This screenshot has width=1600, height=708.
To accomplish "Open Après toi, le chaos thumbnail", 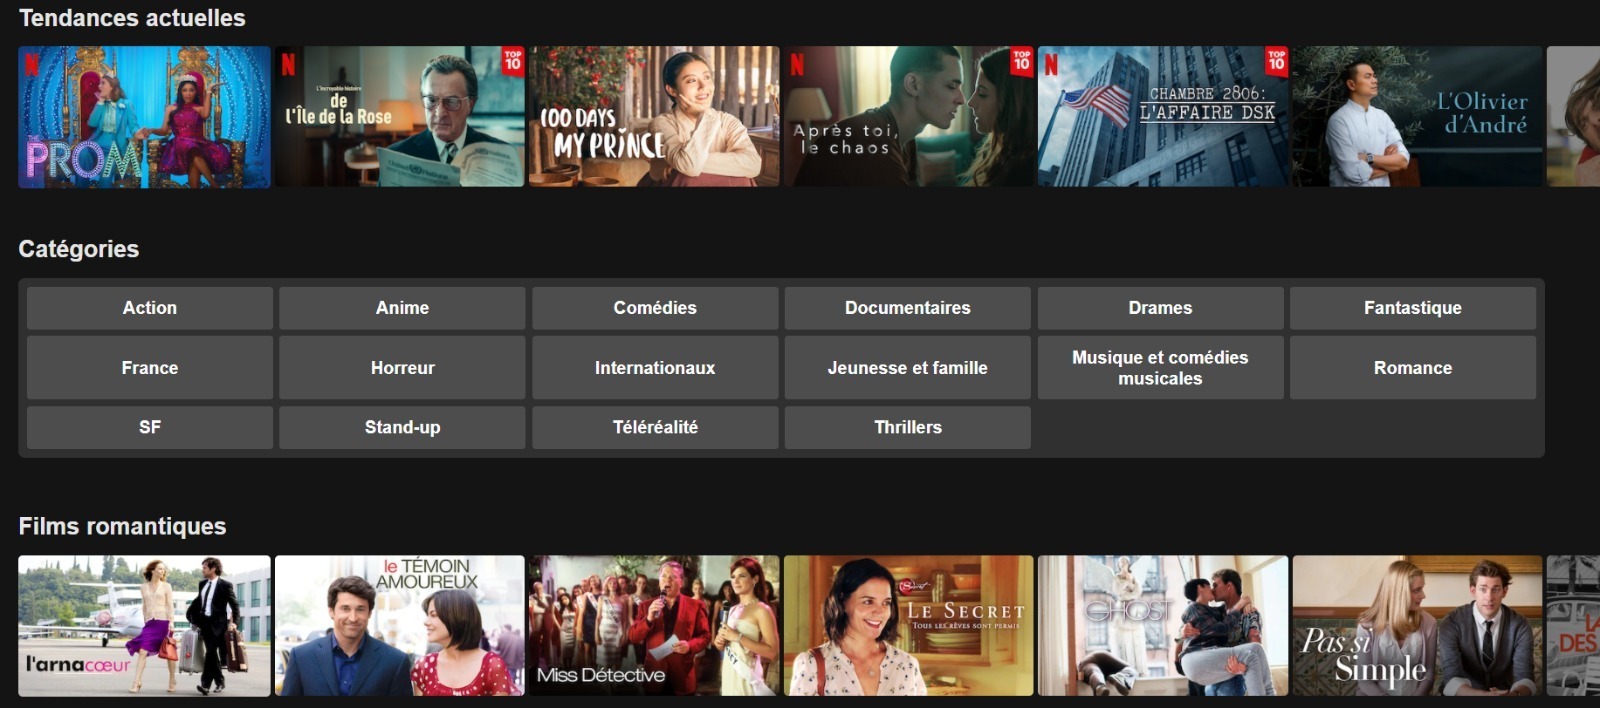I will 908,117.
